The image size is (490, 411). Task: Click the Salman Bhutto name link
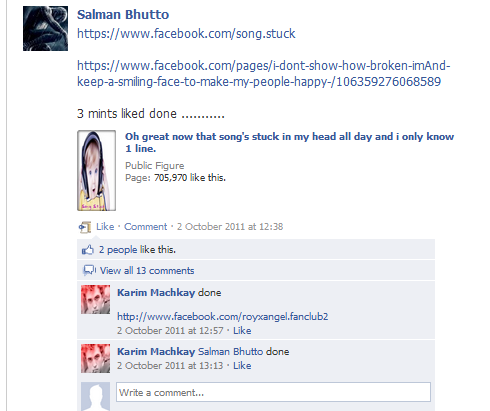[x=123, y=15]
